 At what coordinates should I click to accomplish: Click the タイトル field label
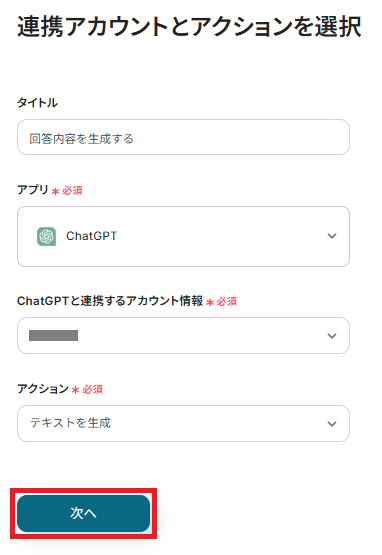pos(37,103)
